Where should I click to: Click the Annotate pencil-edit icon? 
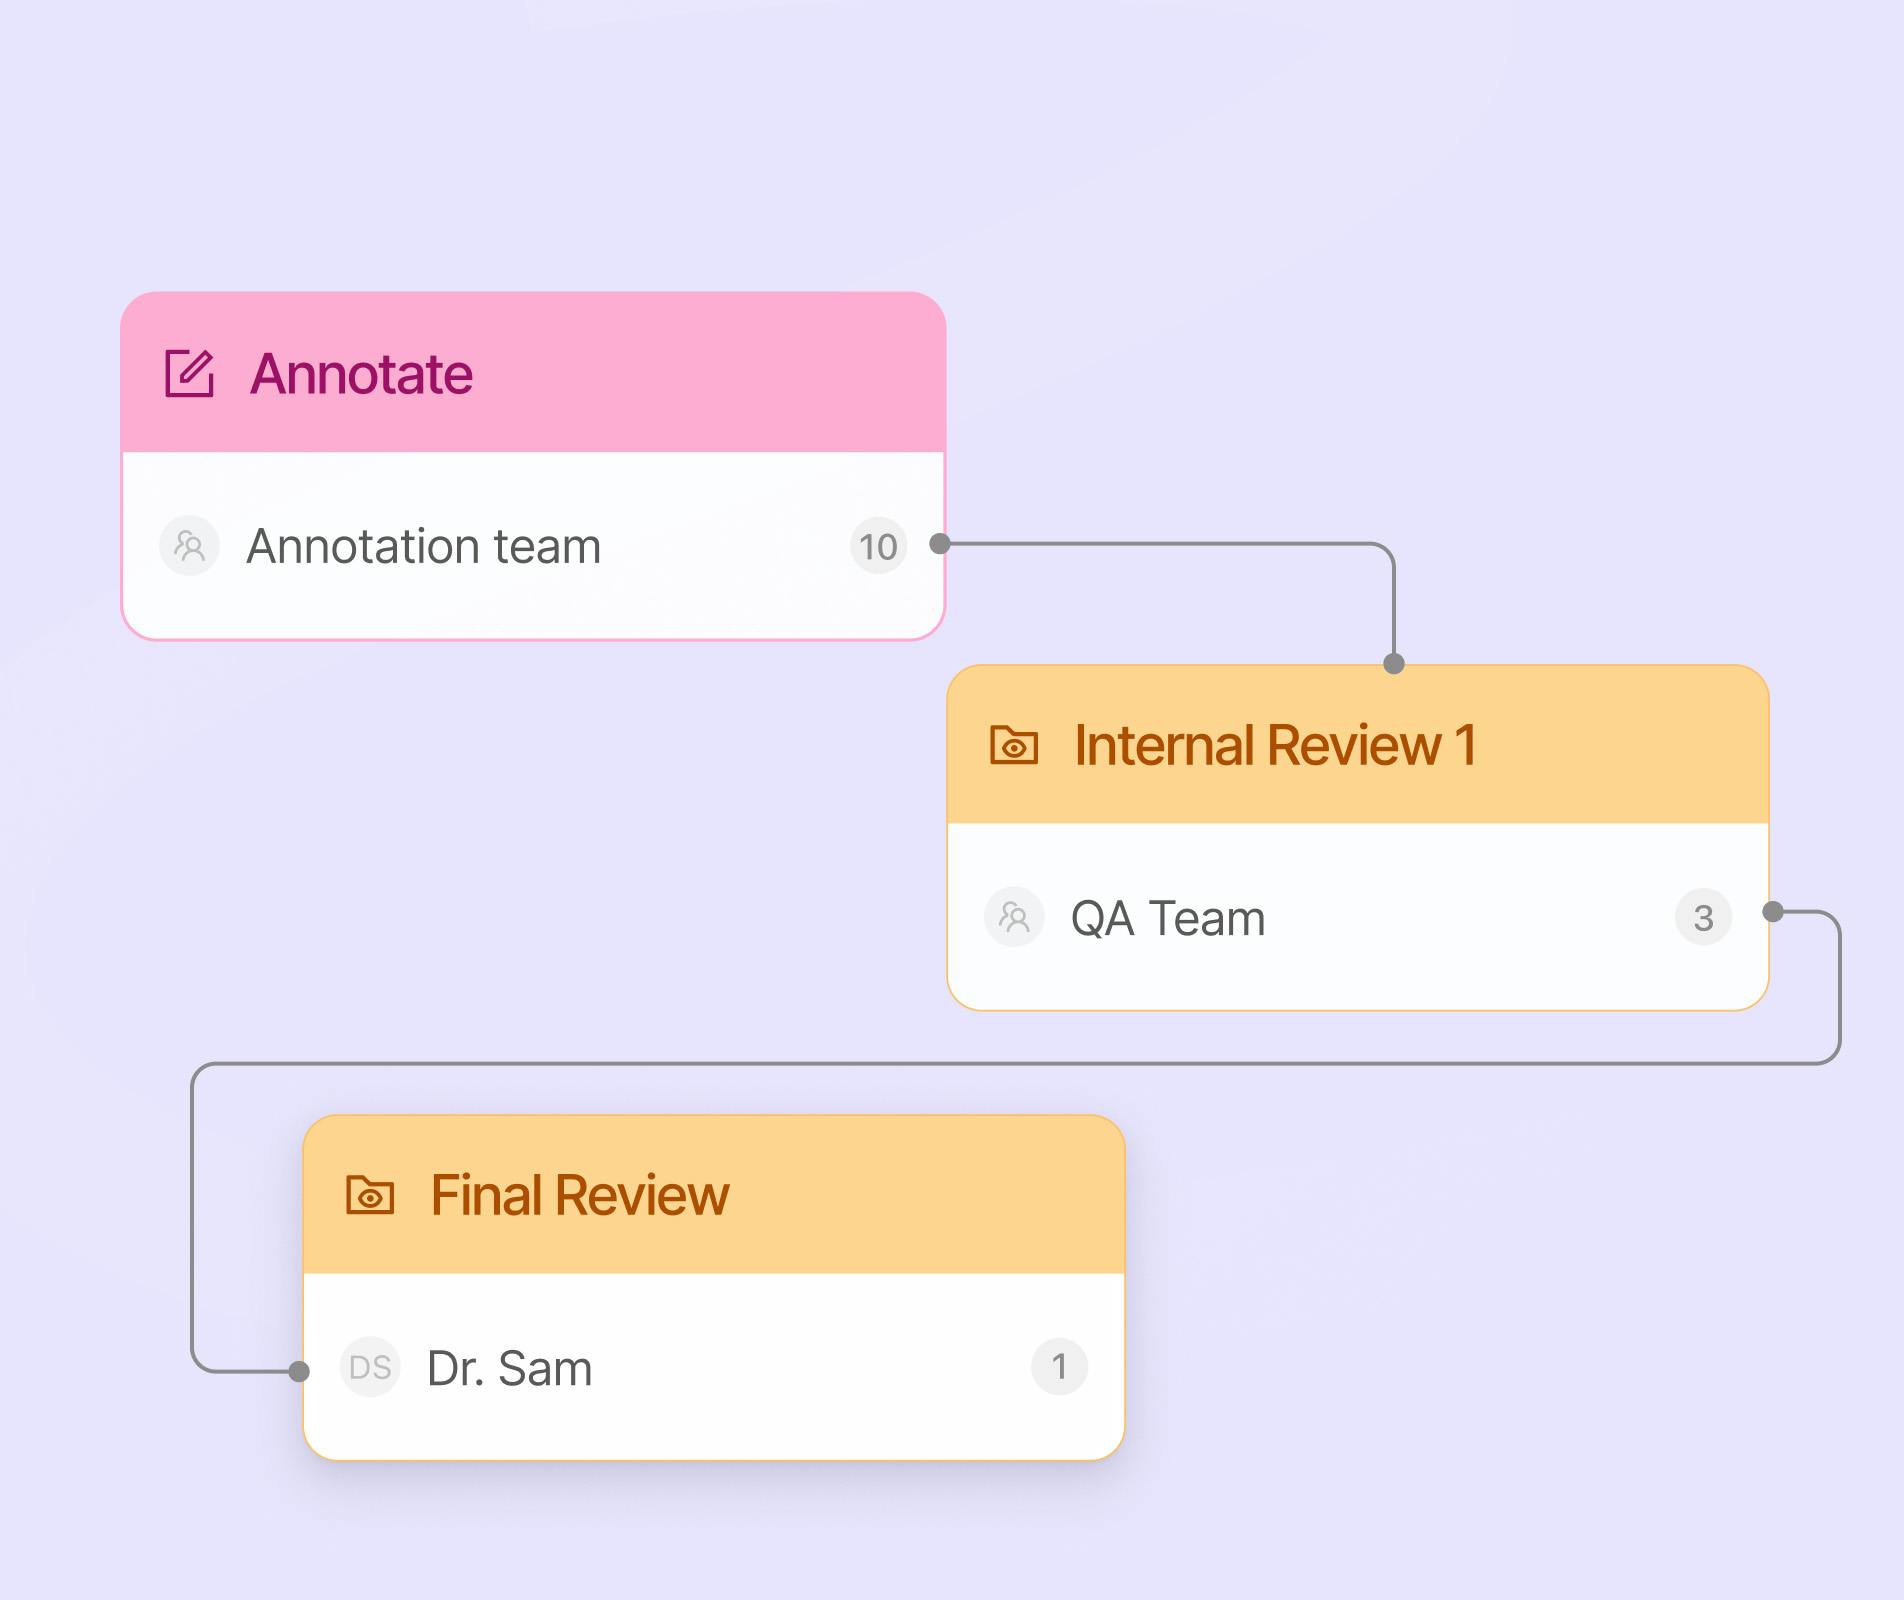click(x=189, y=373)
